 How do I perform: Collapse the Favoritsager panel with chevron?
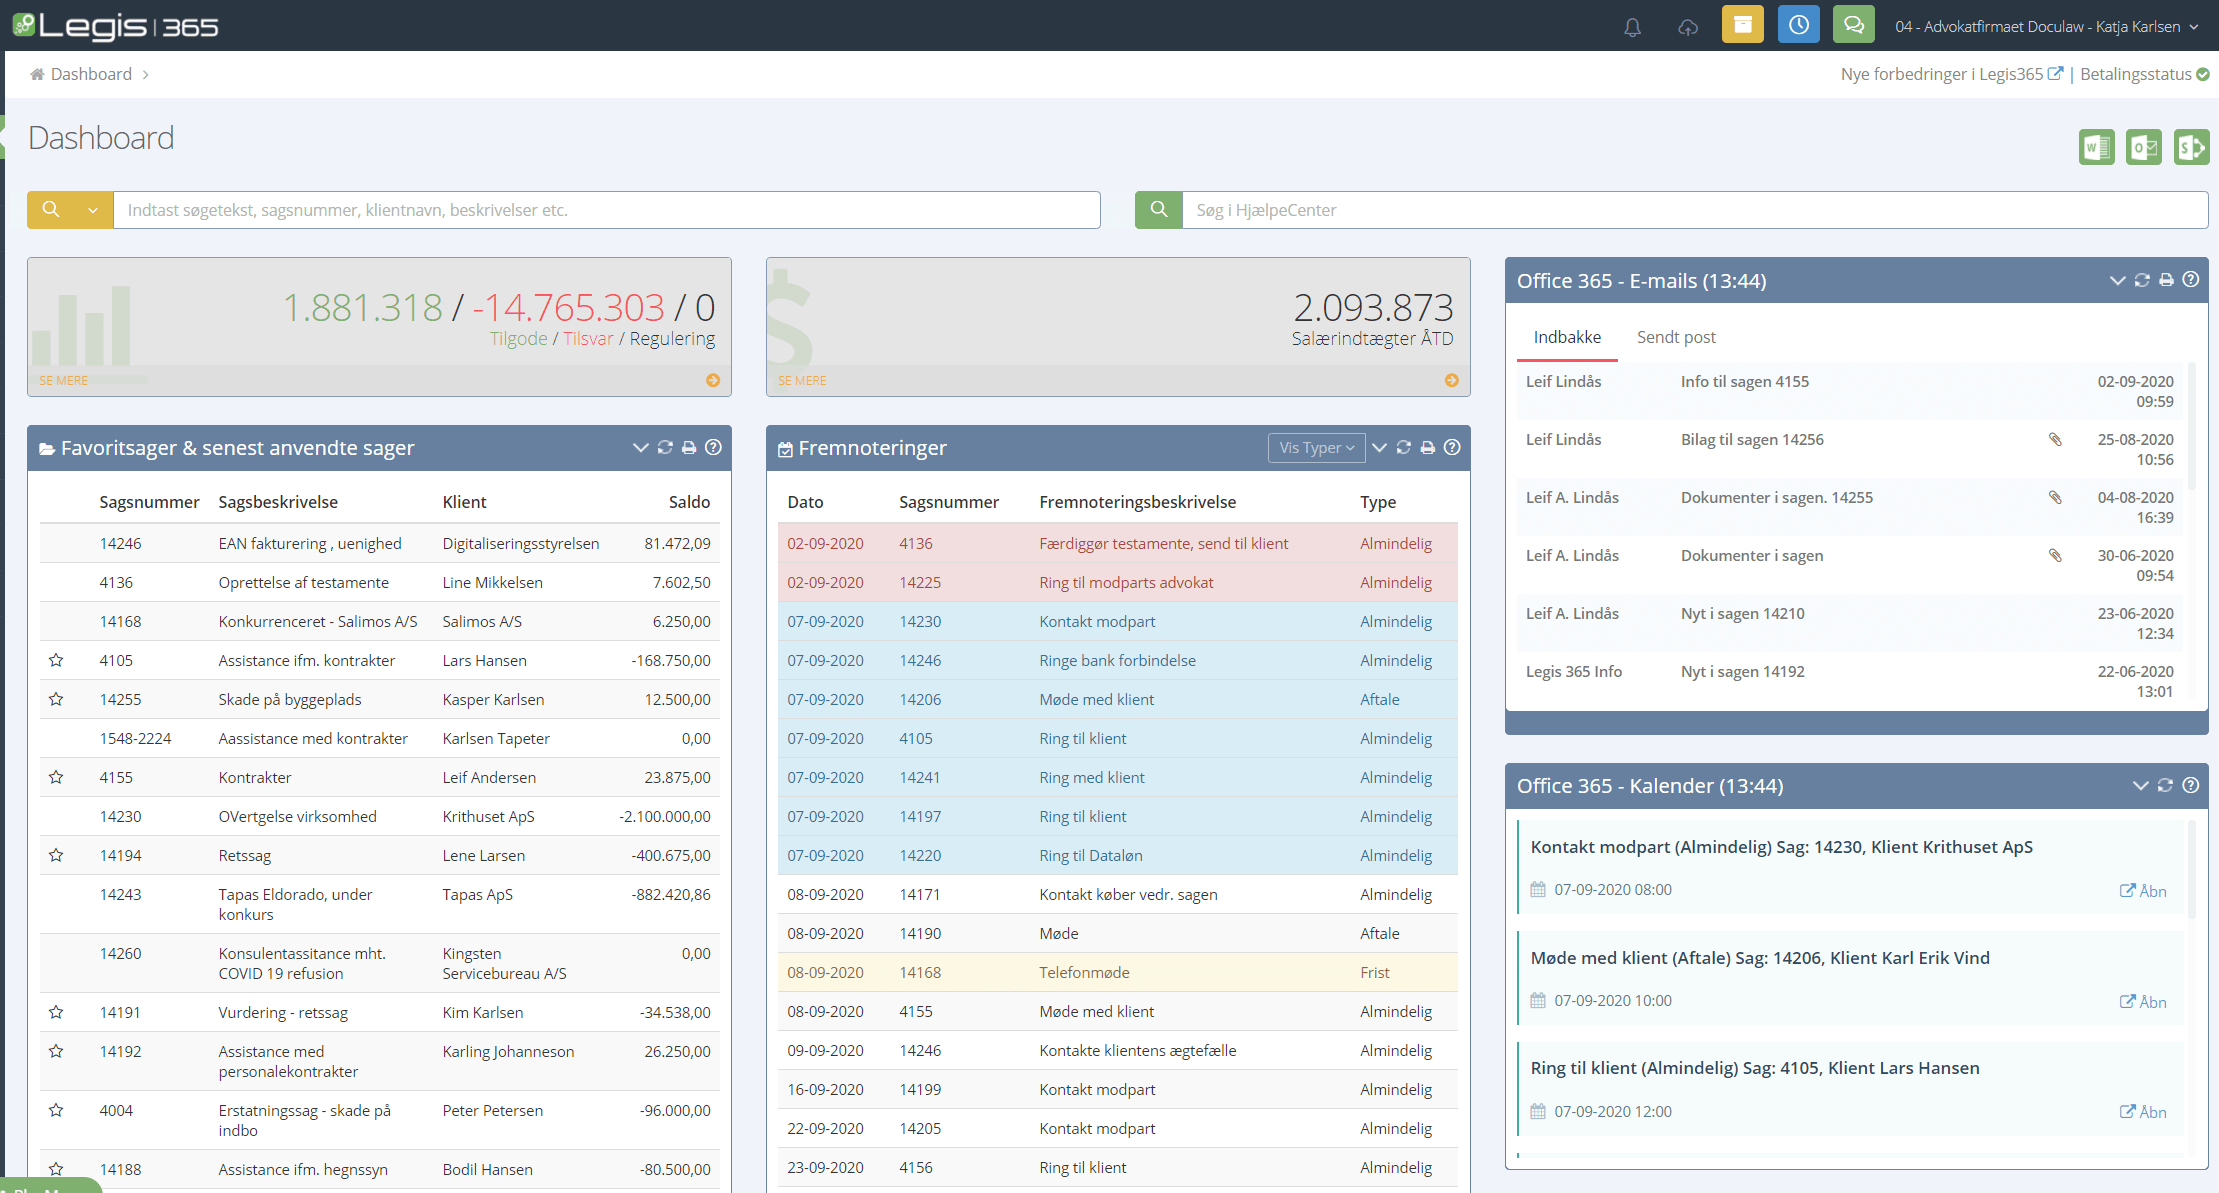coord(640,447)
